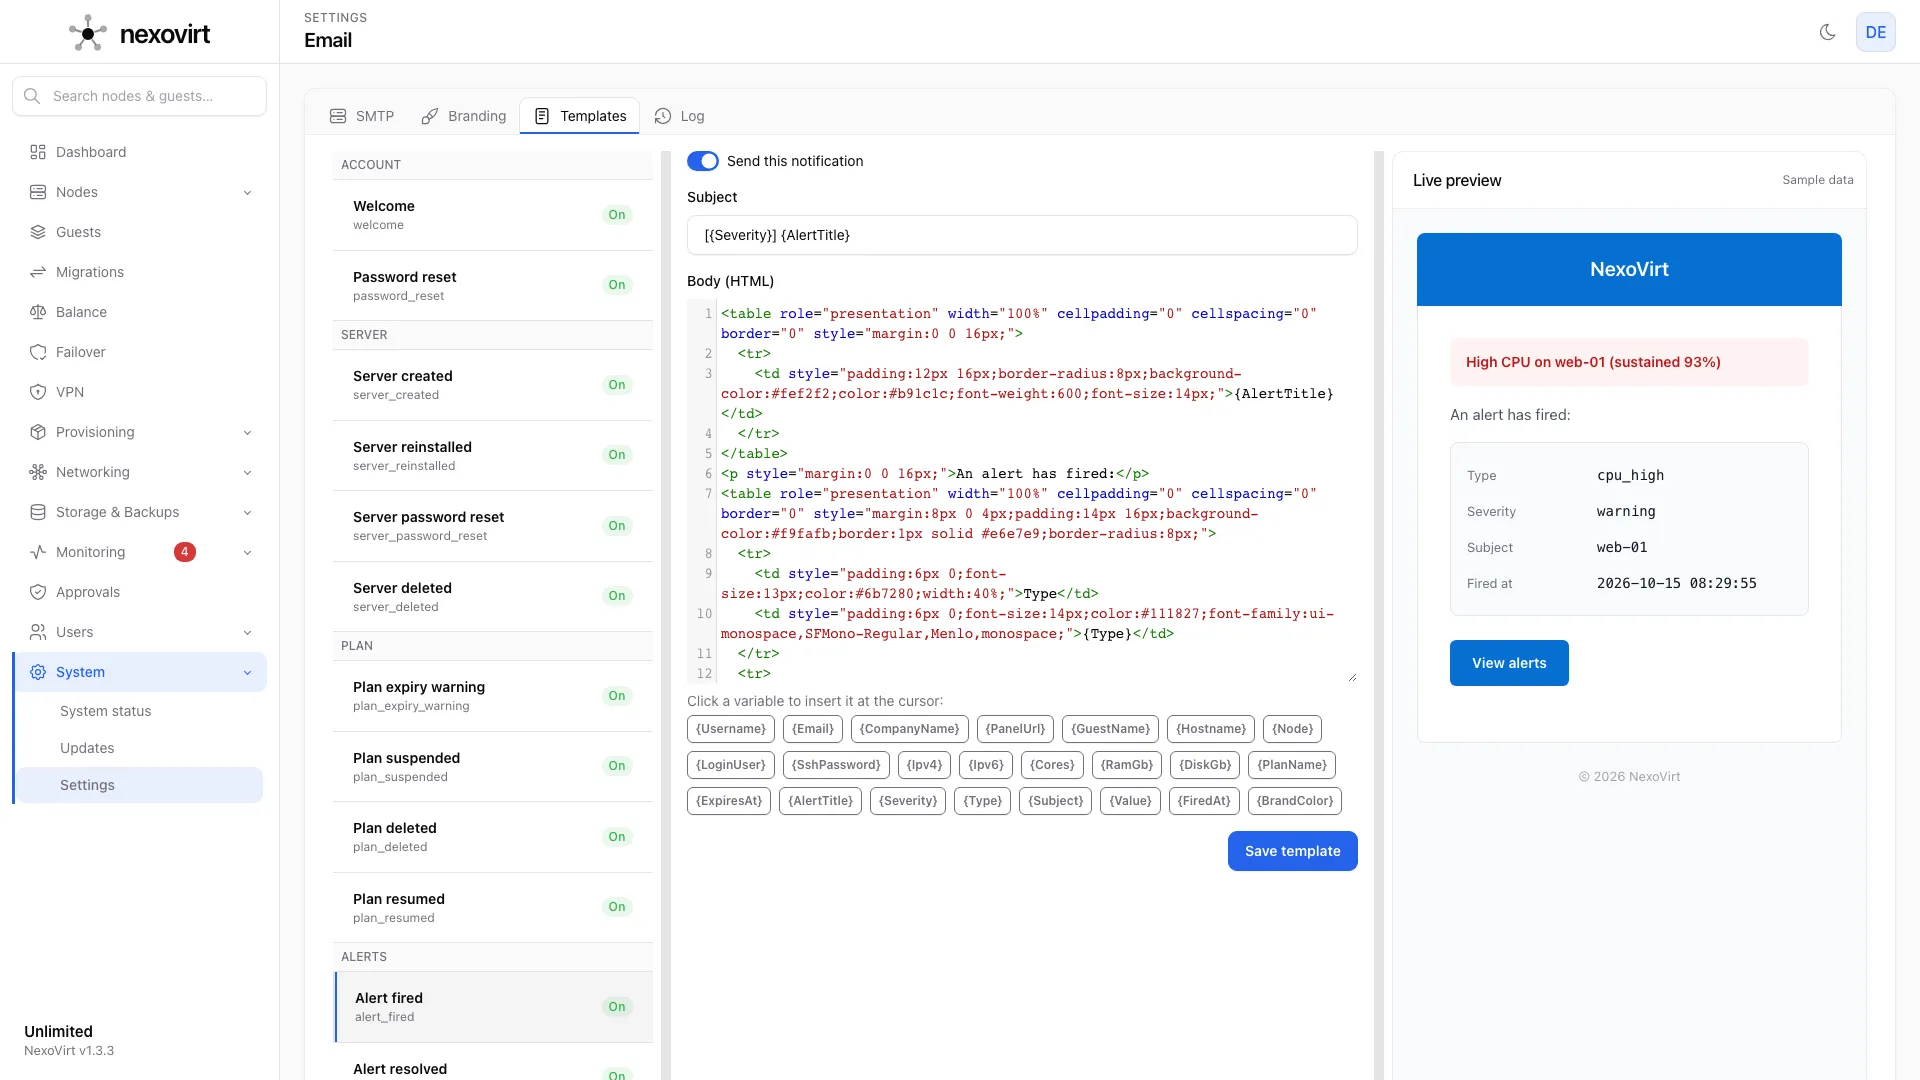The height and width of the screenshot is (1080, 1920).
Task: Click the Subject input field
Action: 1022,235
